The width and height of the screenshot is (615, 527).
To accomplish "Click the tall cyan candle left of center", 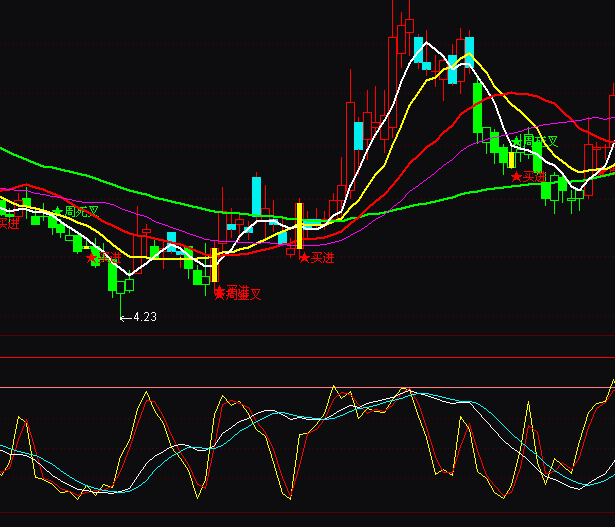I will (257, 195).
